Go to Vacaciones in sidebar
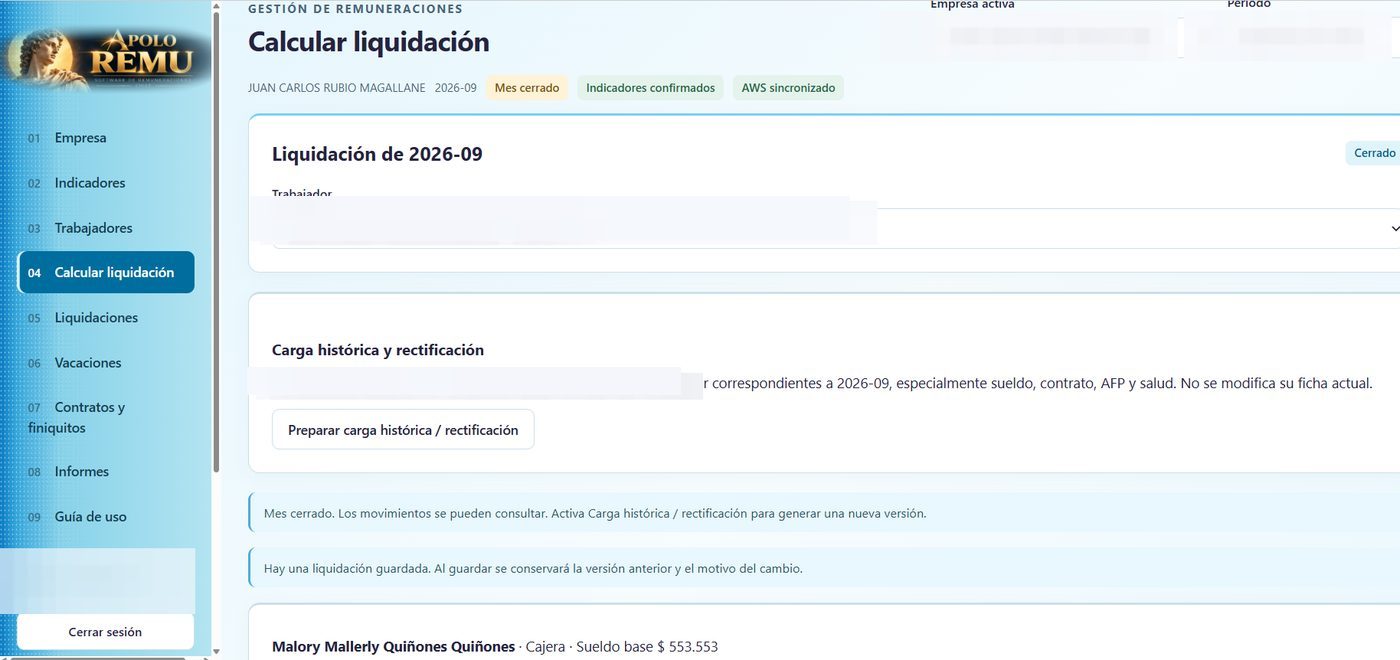The image size is (1400, 660). 88,363
